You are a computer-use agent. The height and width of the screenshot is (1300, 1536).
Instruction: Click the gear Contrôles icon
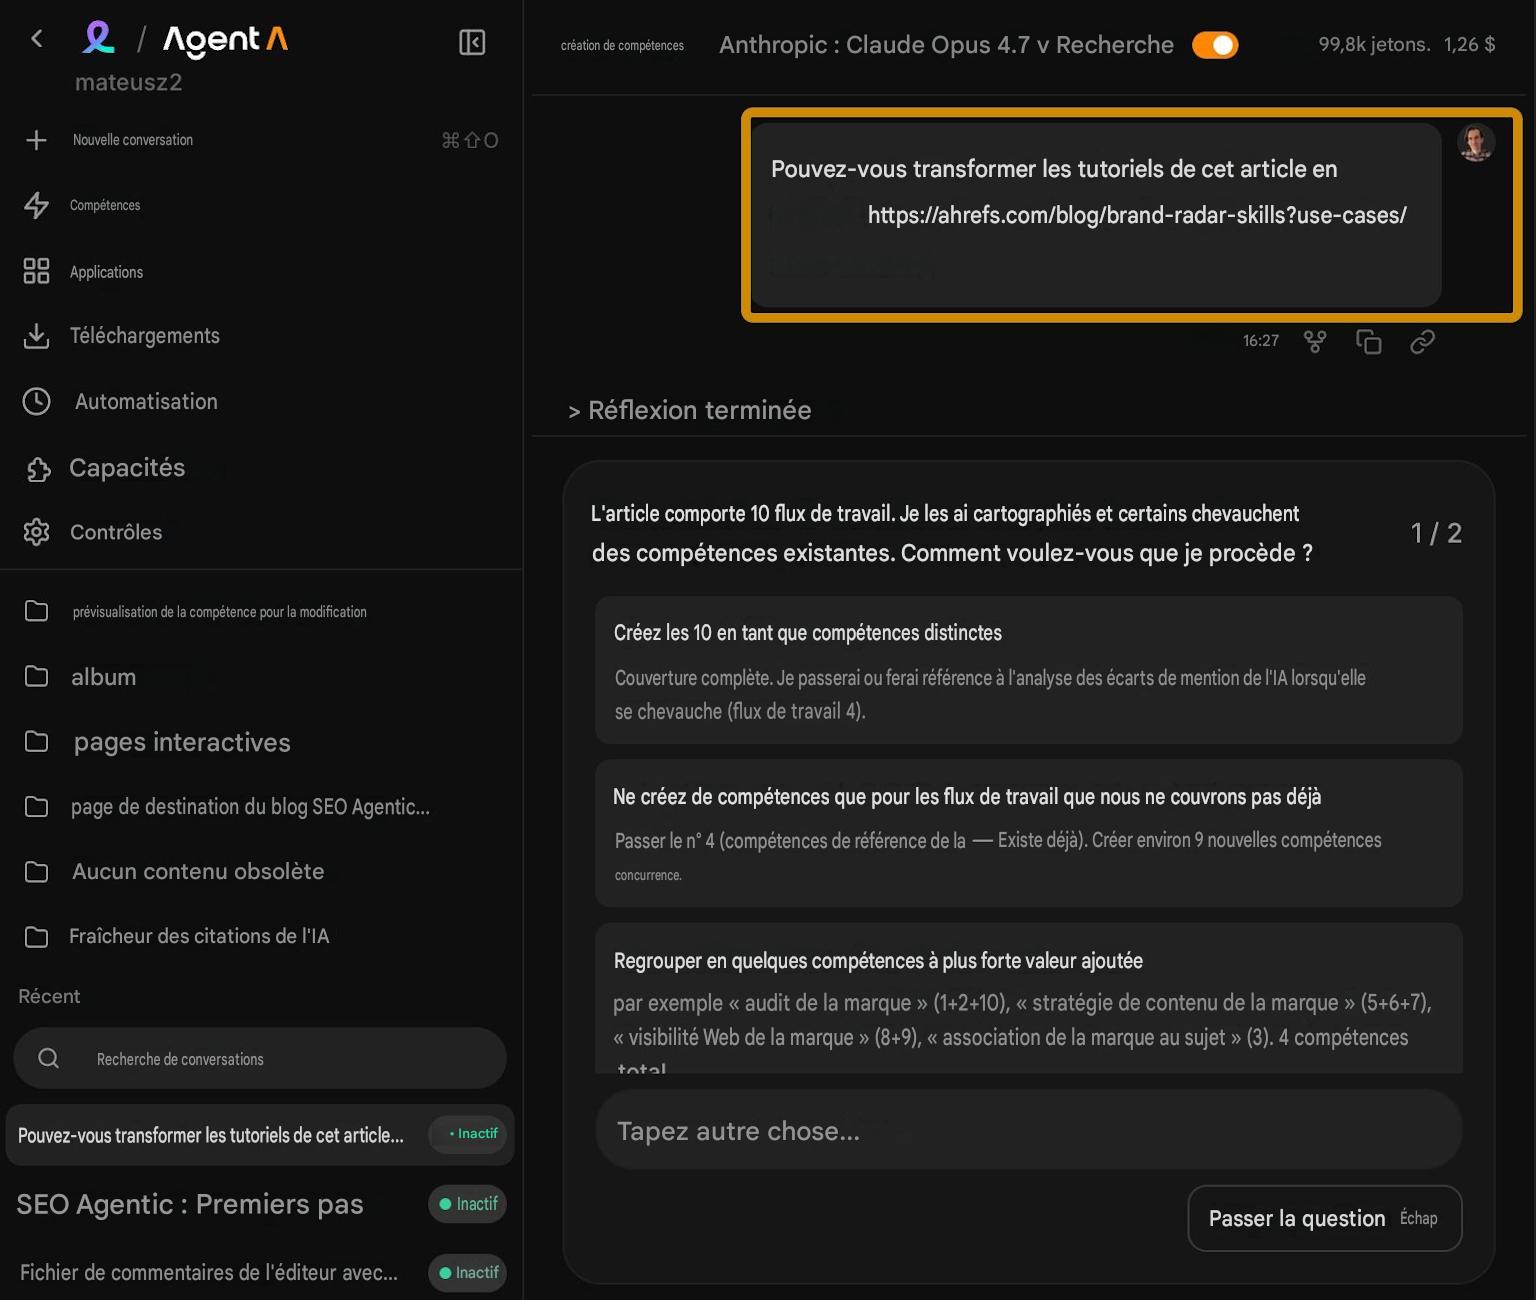point(36,532)
